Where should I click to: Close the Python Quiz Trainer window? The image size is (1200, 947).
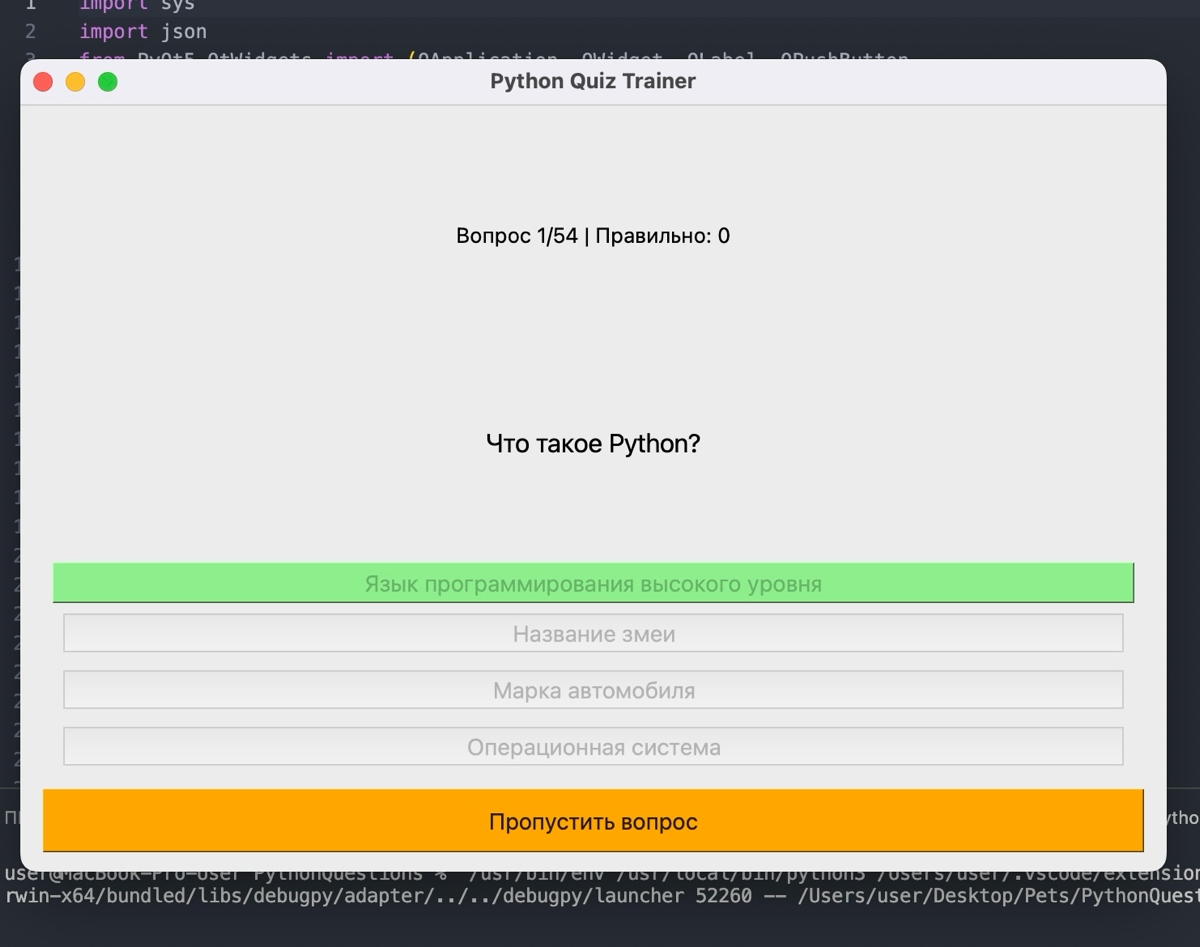pos(43,82)
